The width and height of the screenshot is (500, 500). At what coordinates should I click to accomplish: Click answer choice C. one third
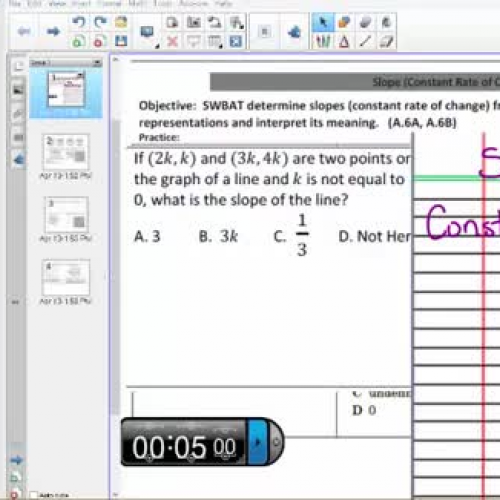pyautogui.click(x=291, y=236)
